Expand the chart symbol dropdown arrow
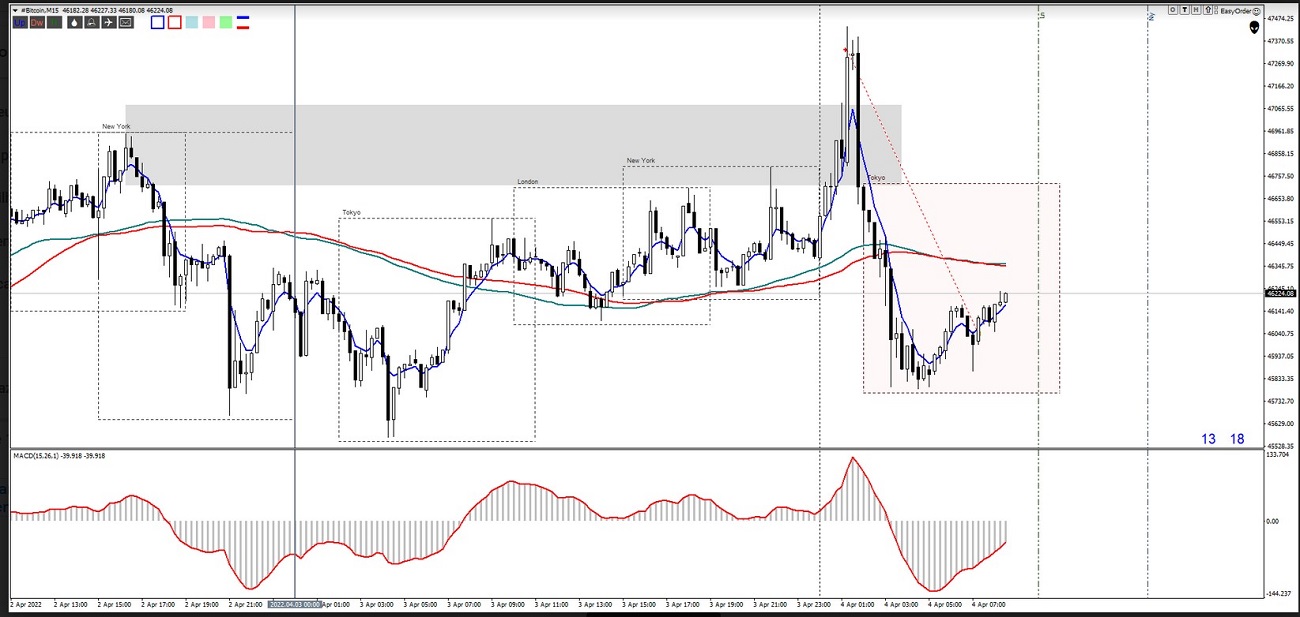The image size is (1300, 617). coord(14,10)
